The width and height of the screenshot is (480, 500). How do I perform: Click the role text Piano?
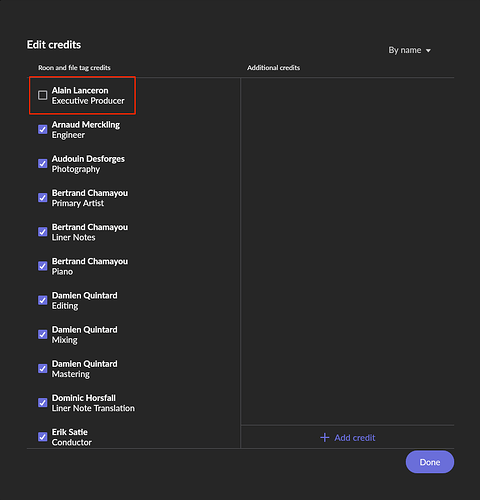pos(62,271)
